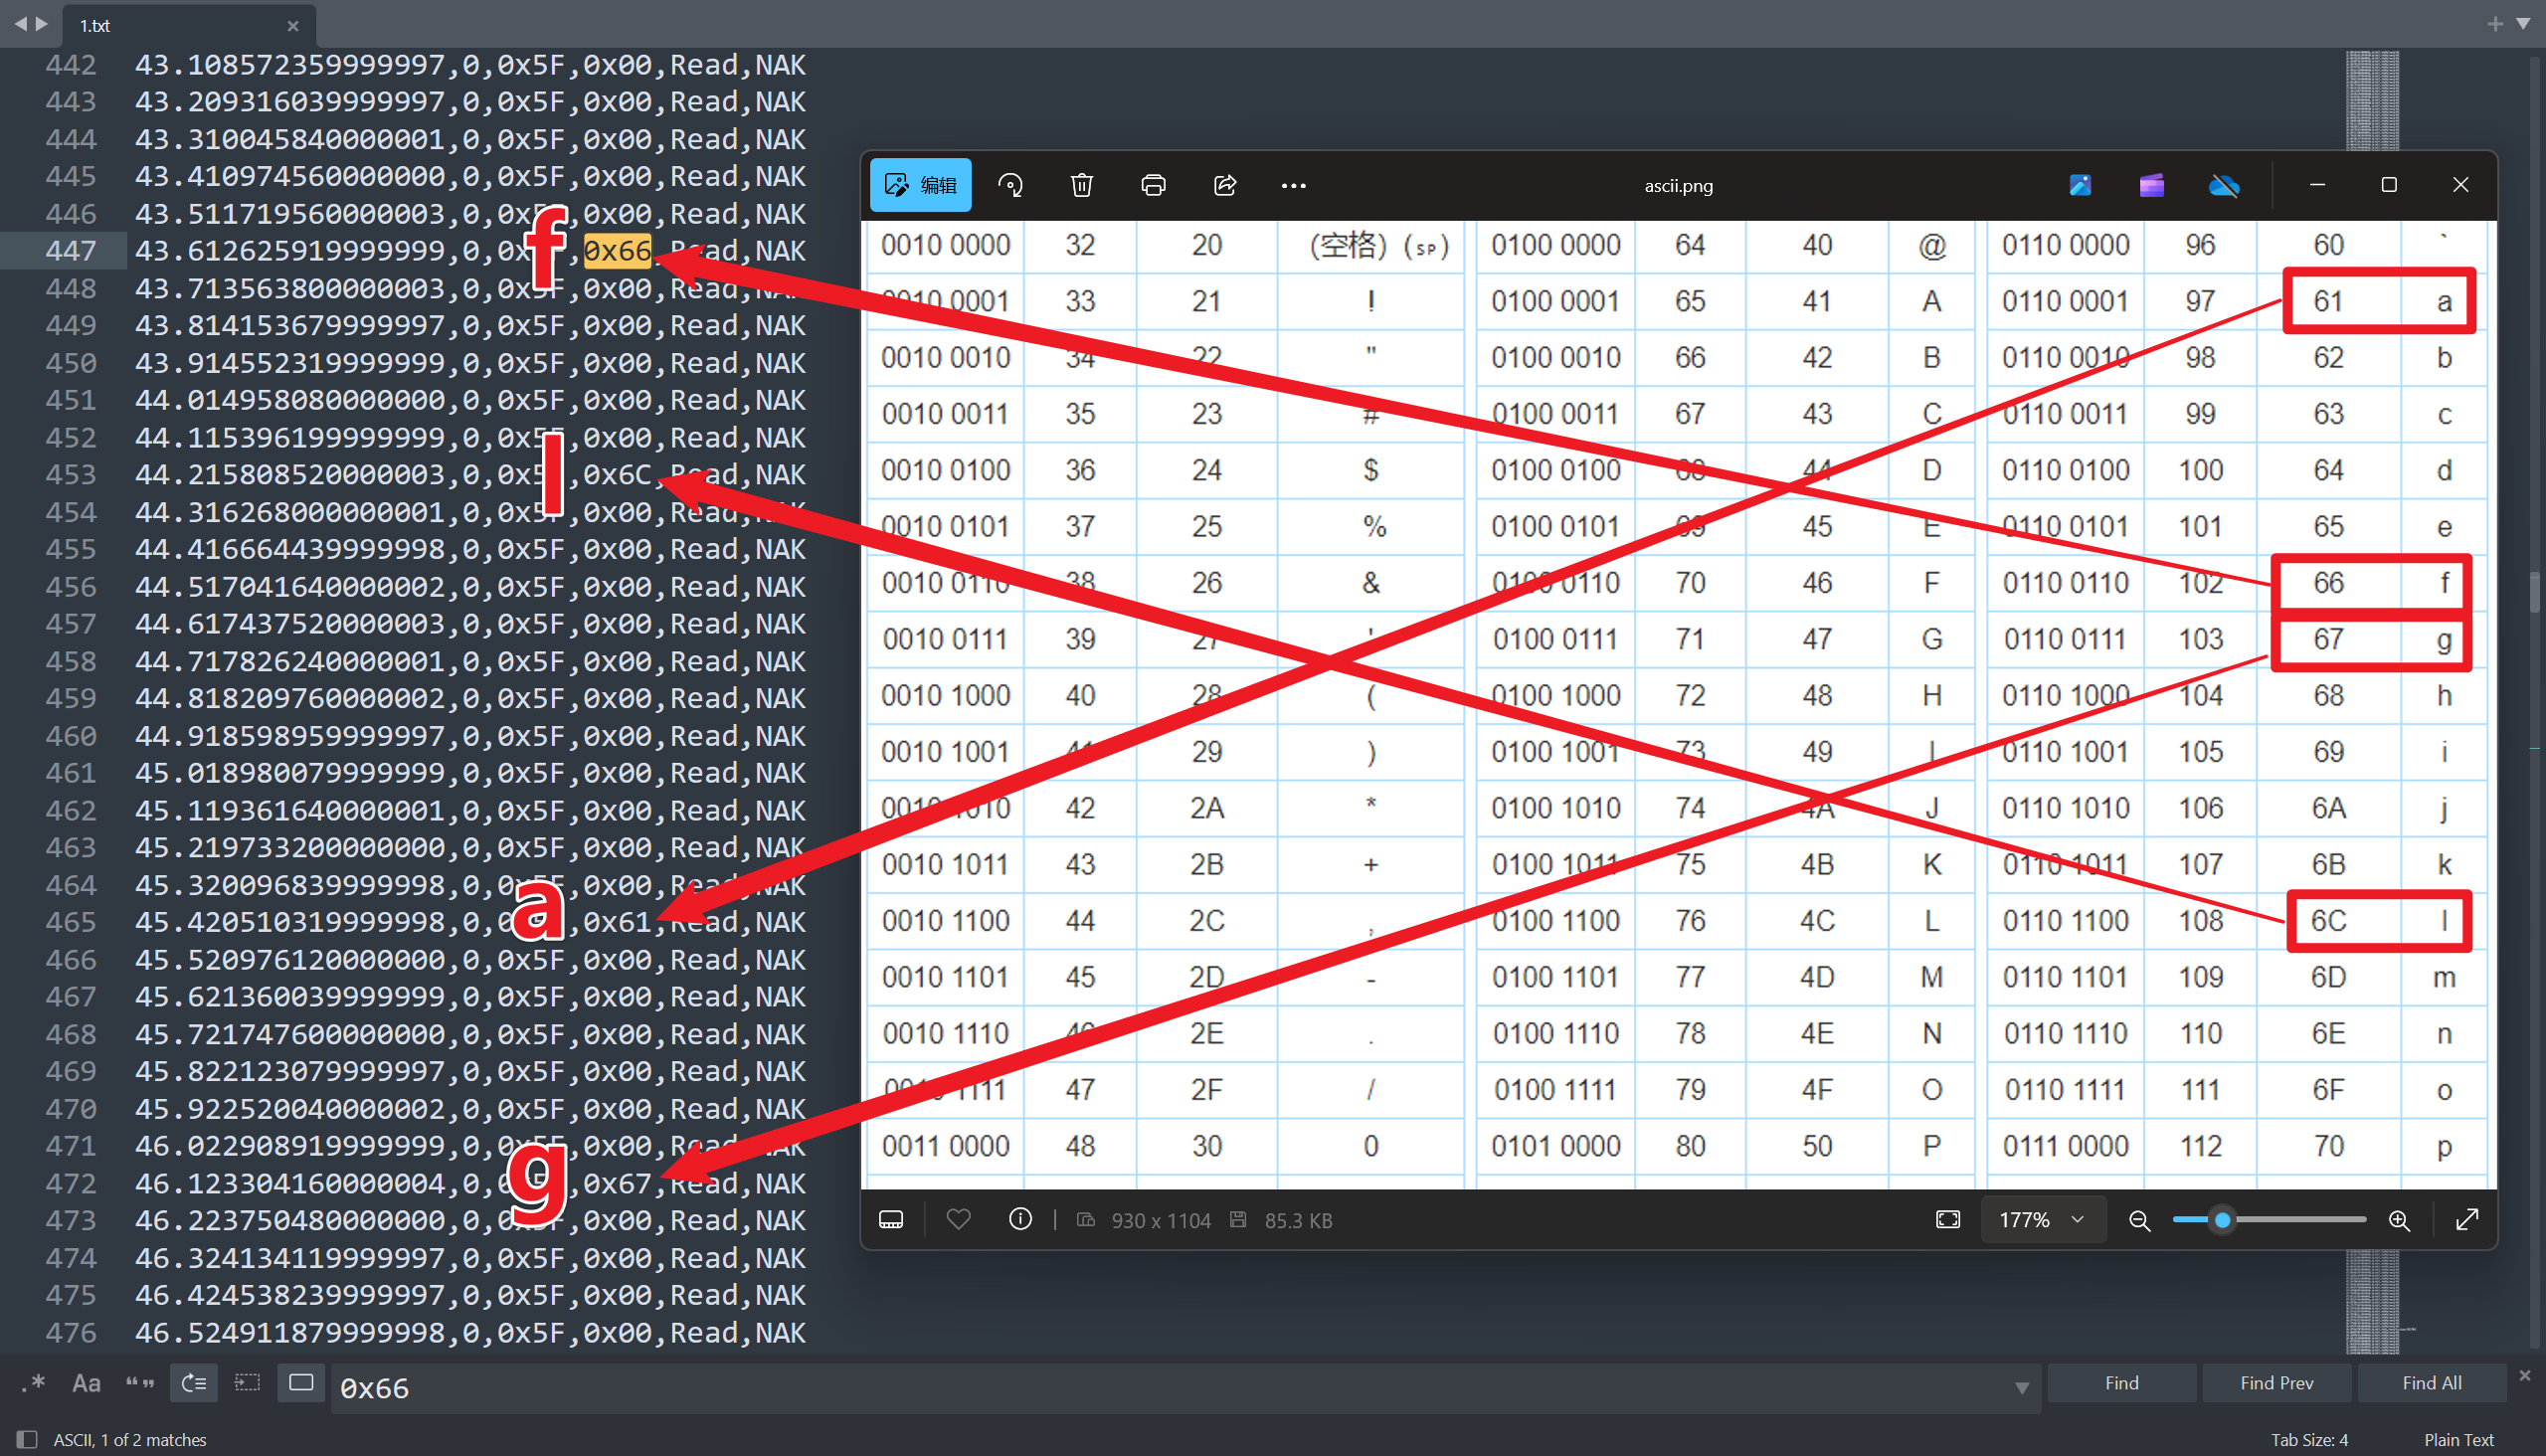Image resolution: width=2546 pixels, height=1456 pixels.
Task: Open the 177% zoom level dropdown
Action: (x=2043, y=1220)
